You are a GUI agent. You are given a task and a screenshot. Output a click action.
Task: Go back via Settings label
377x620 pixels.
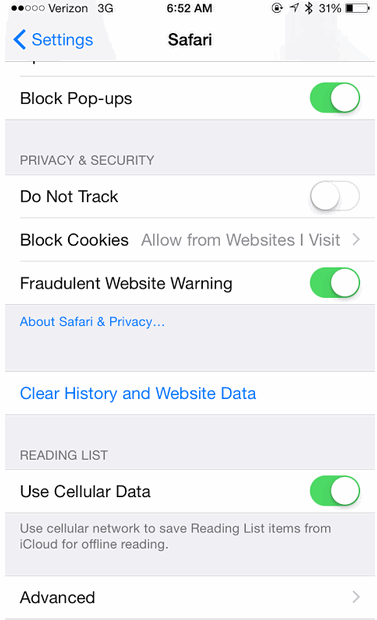tap(62, 40)
